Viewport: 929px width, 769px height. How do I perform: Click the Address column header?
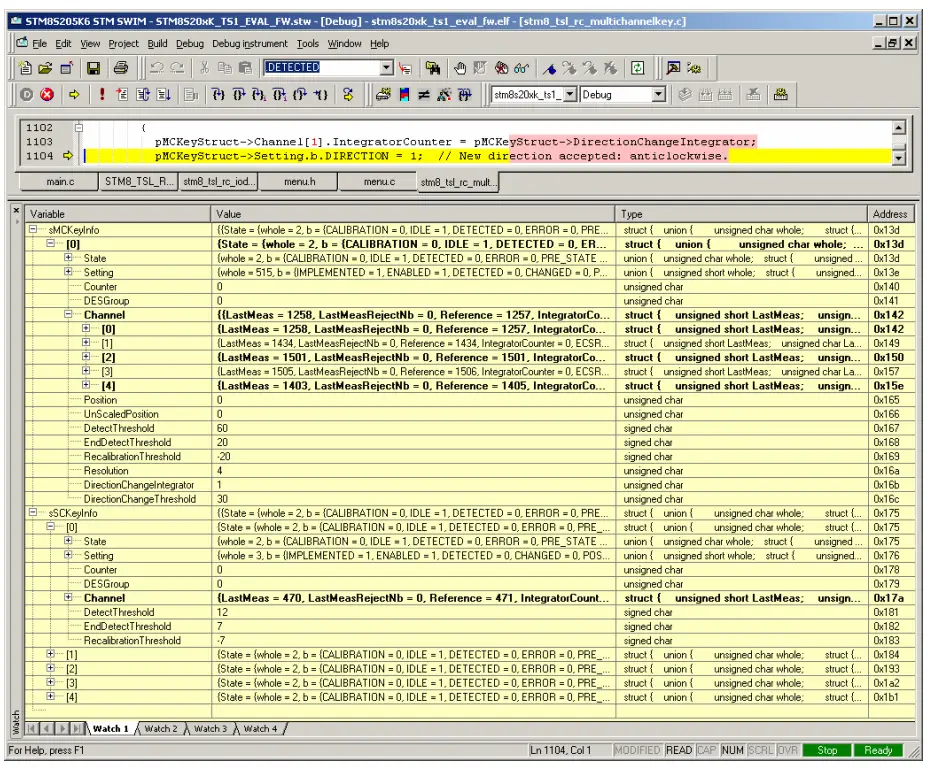coord(889,214)
